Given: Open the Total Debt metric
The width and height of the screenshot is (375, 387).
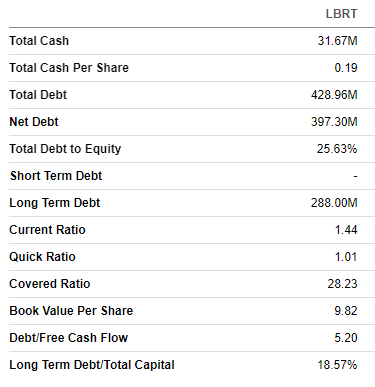Looking at the screenshot, I should [x=38, y=95].
